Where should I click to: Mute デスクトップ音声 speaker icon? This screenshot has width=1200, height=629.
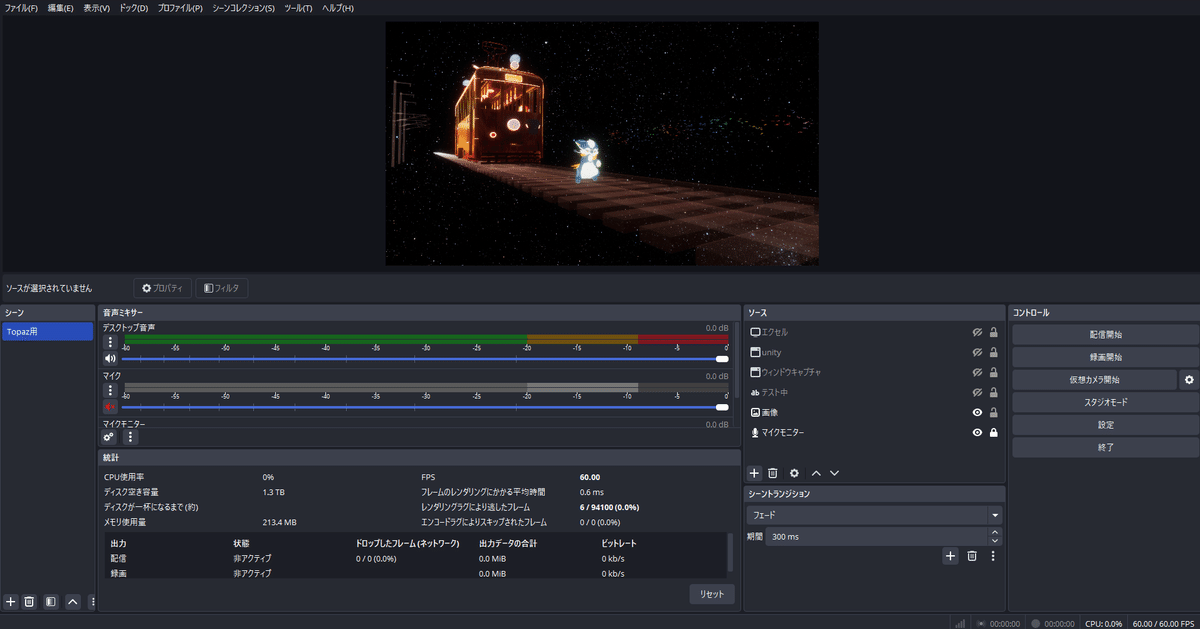click(110, 358)
